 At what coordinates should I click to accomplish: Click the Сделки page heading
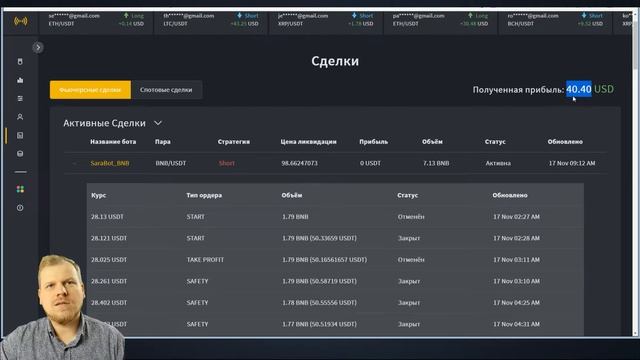(335, 61)
